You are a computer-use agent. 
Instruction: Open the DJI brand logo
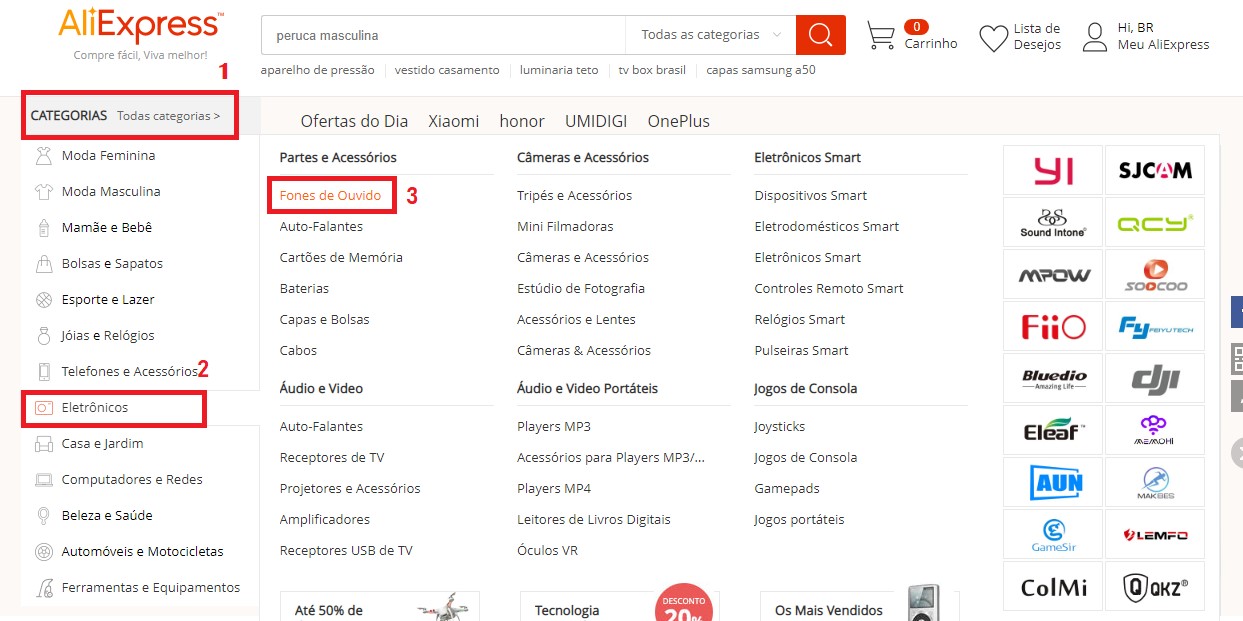pos(1155,378)
